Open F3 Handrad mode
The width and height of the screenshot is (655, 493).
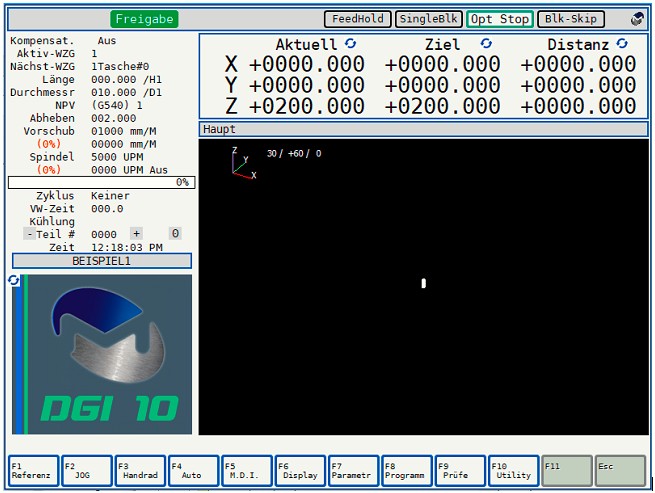[140, 471]
